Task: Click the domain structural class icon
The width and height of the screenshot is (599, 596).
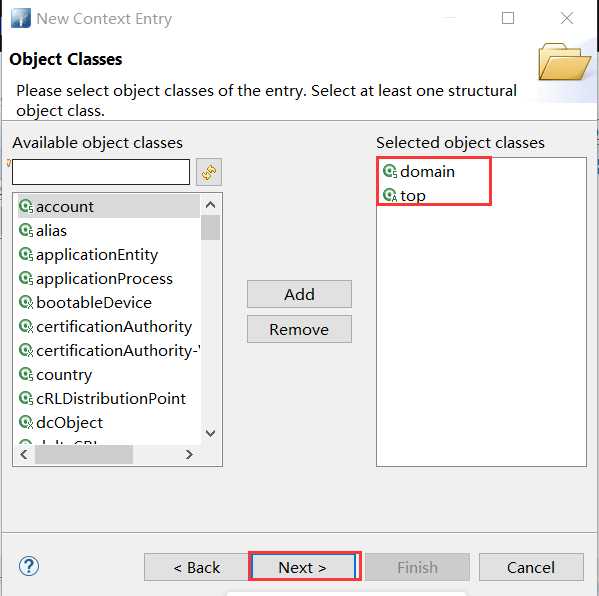Action: [390, 171]
